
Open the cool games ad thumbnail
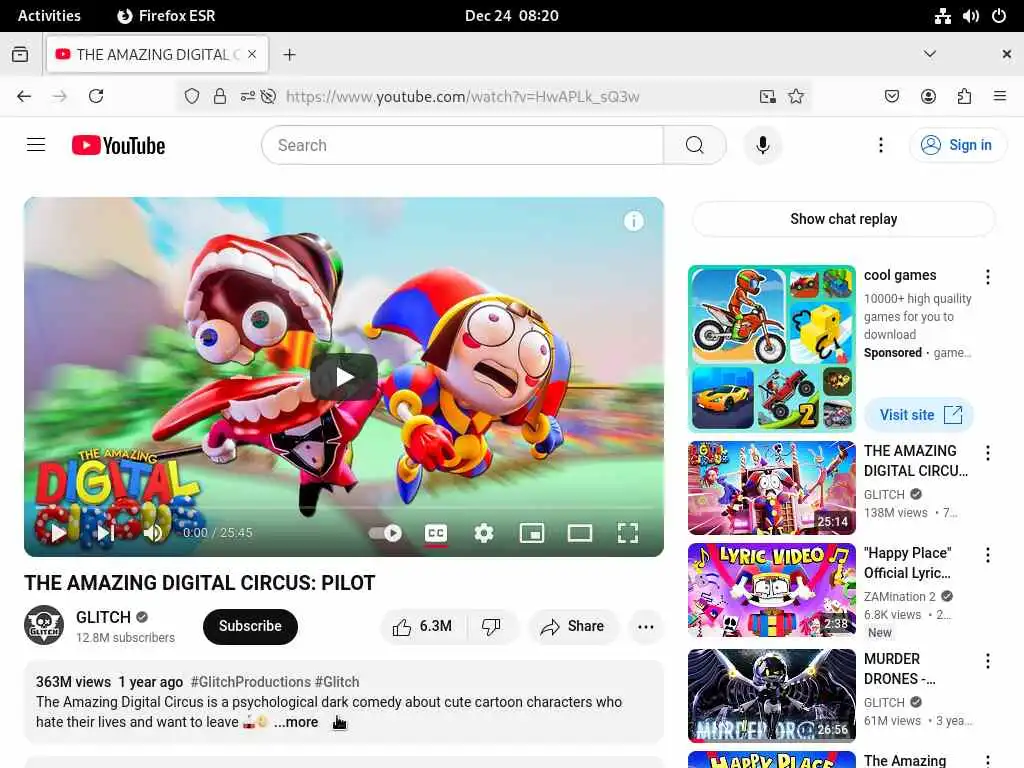click(771, 349)
